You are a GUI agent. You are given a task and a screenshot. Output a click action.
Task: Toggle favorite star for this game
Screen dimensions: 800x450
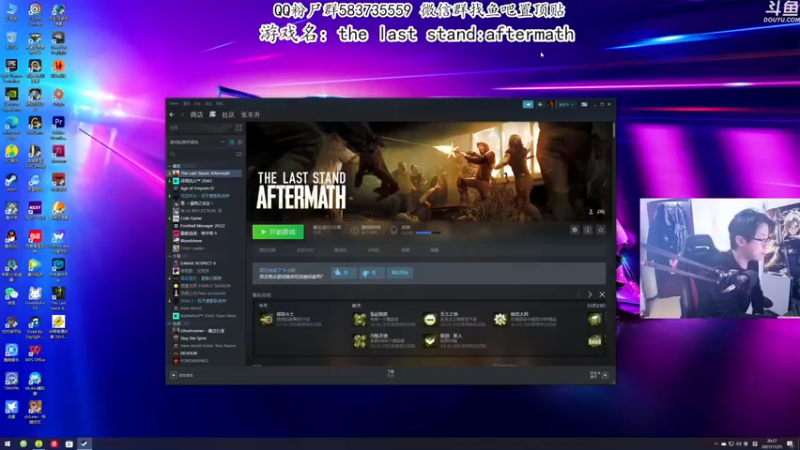(x=601, y=230)
